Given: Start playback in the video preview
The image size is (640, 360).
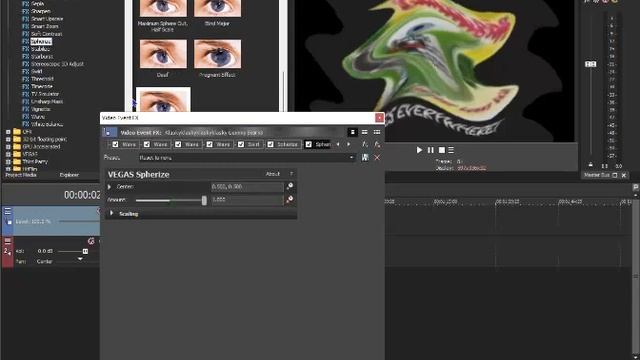Looking at the screenshot, I should coord(419,150).
